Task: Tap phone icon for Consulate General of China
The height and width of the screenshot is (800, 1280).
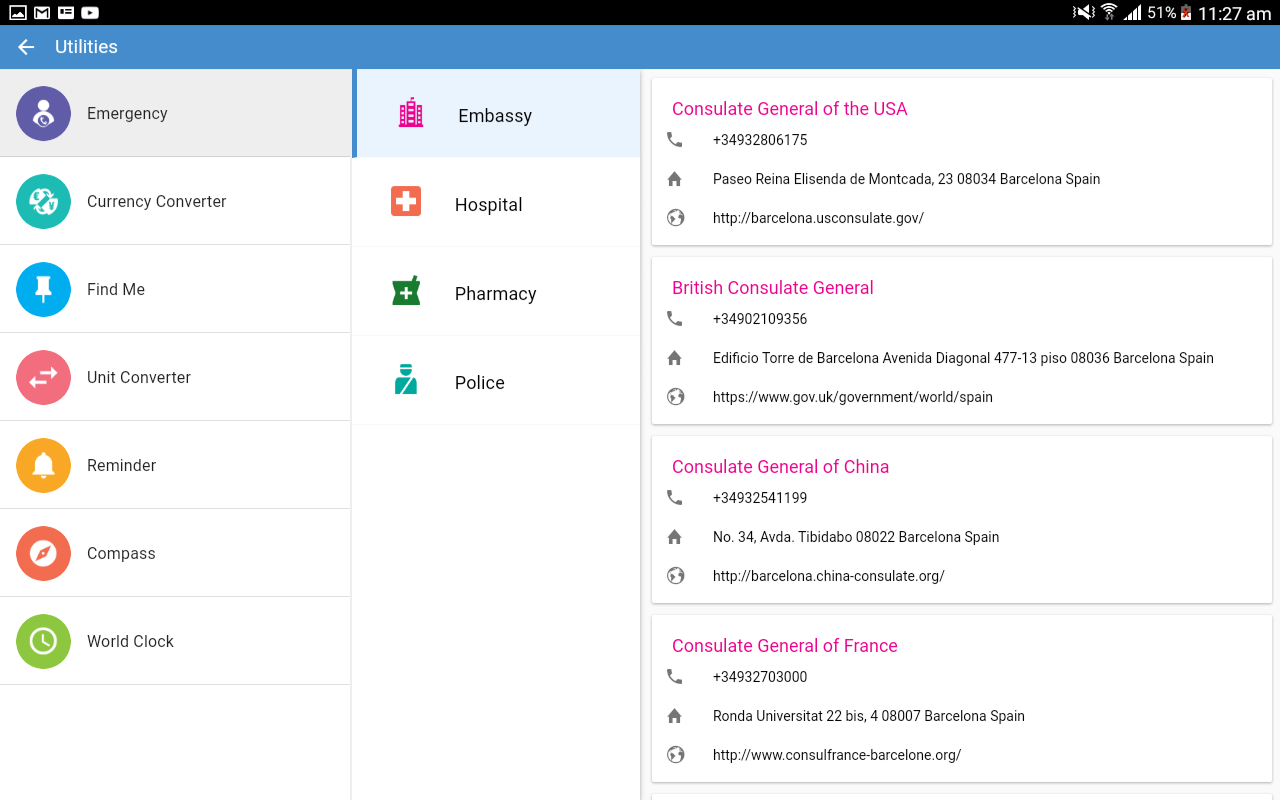Action: (x=675, y=498)
